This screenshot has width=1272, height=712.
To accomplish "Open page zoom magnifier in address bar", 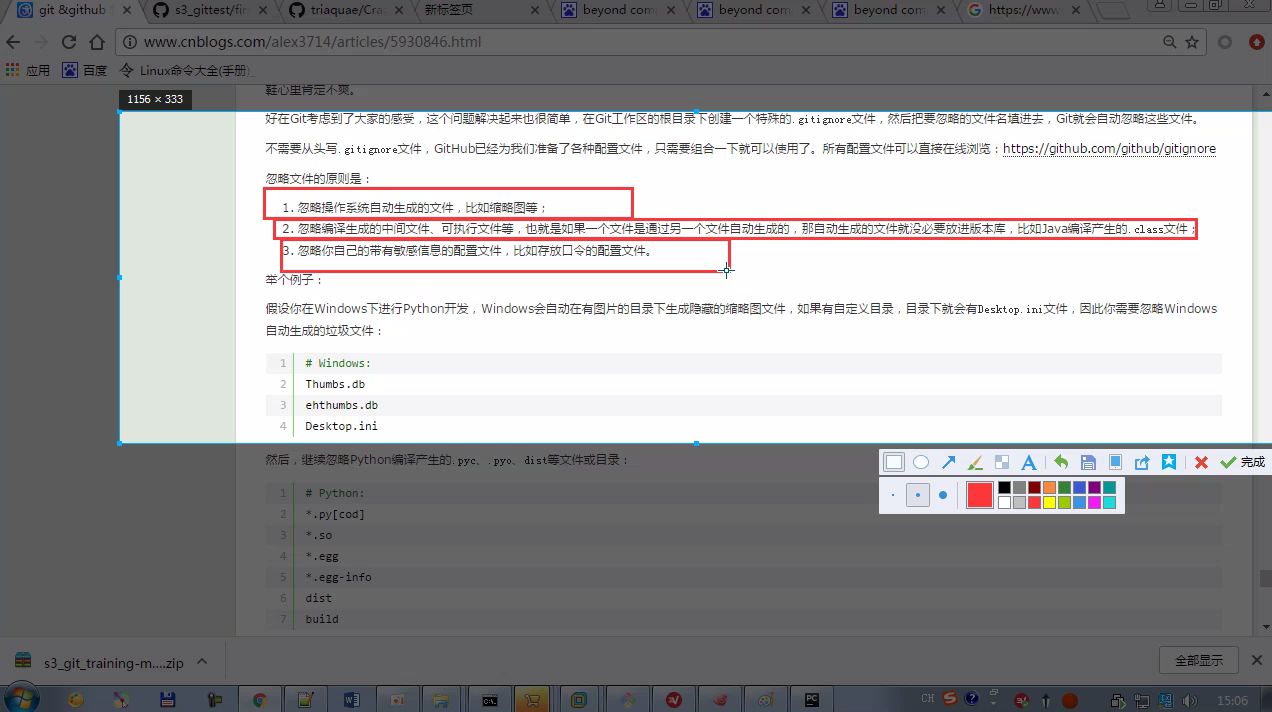I will (x=1170, y=43).
